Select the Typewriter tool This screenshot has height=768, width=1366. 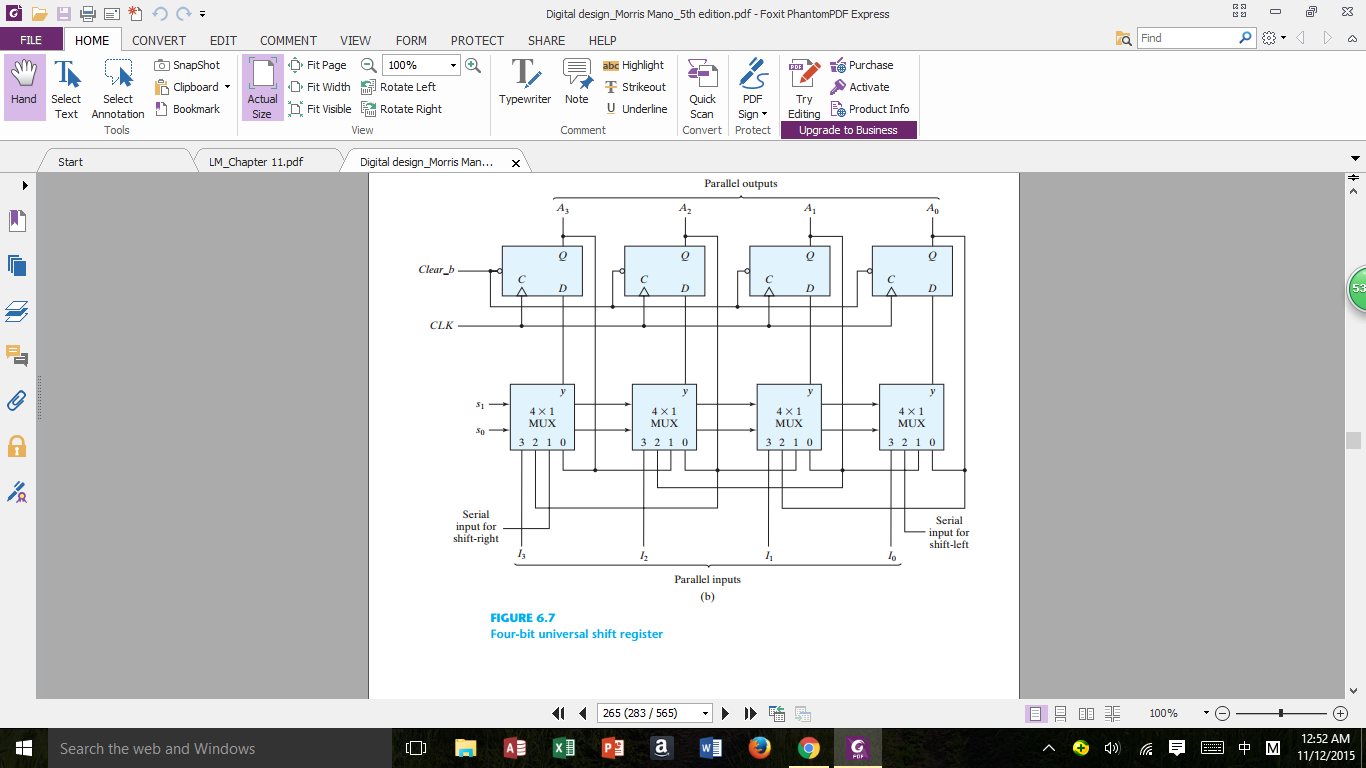525,82
